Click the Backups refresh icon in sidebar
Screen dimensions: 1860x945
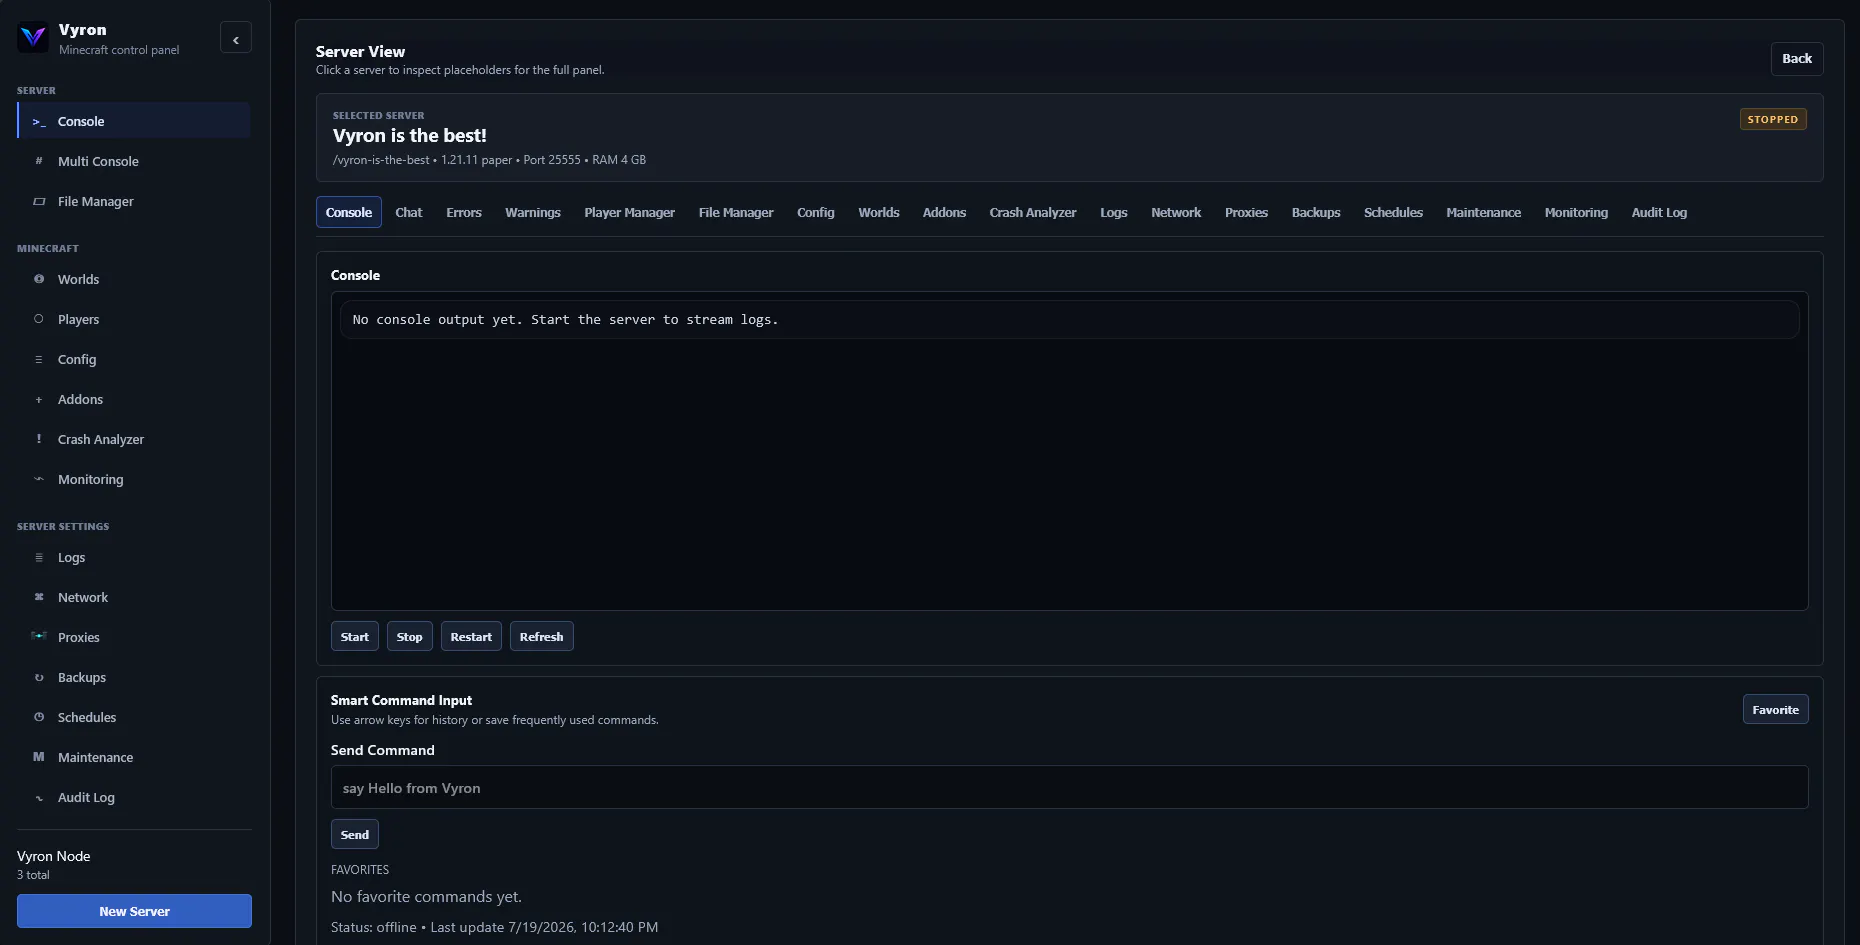point(39,677)
